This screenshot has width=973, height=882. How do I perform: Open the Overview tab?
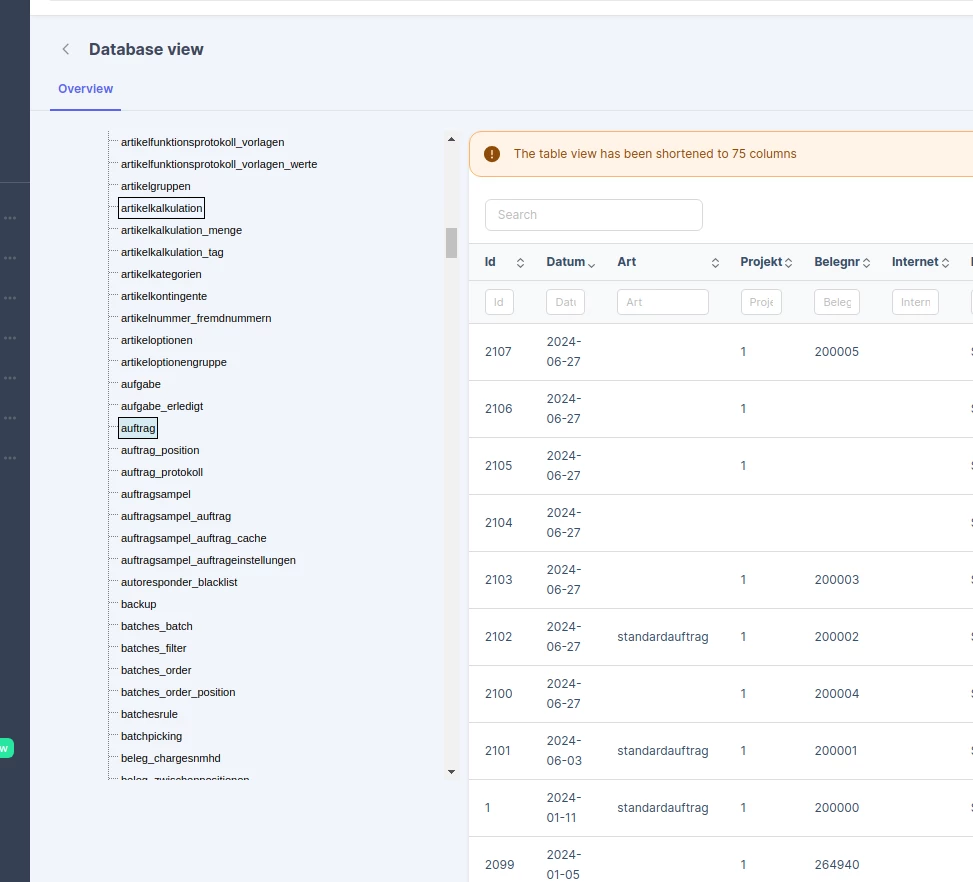pos(86,89)
